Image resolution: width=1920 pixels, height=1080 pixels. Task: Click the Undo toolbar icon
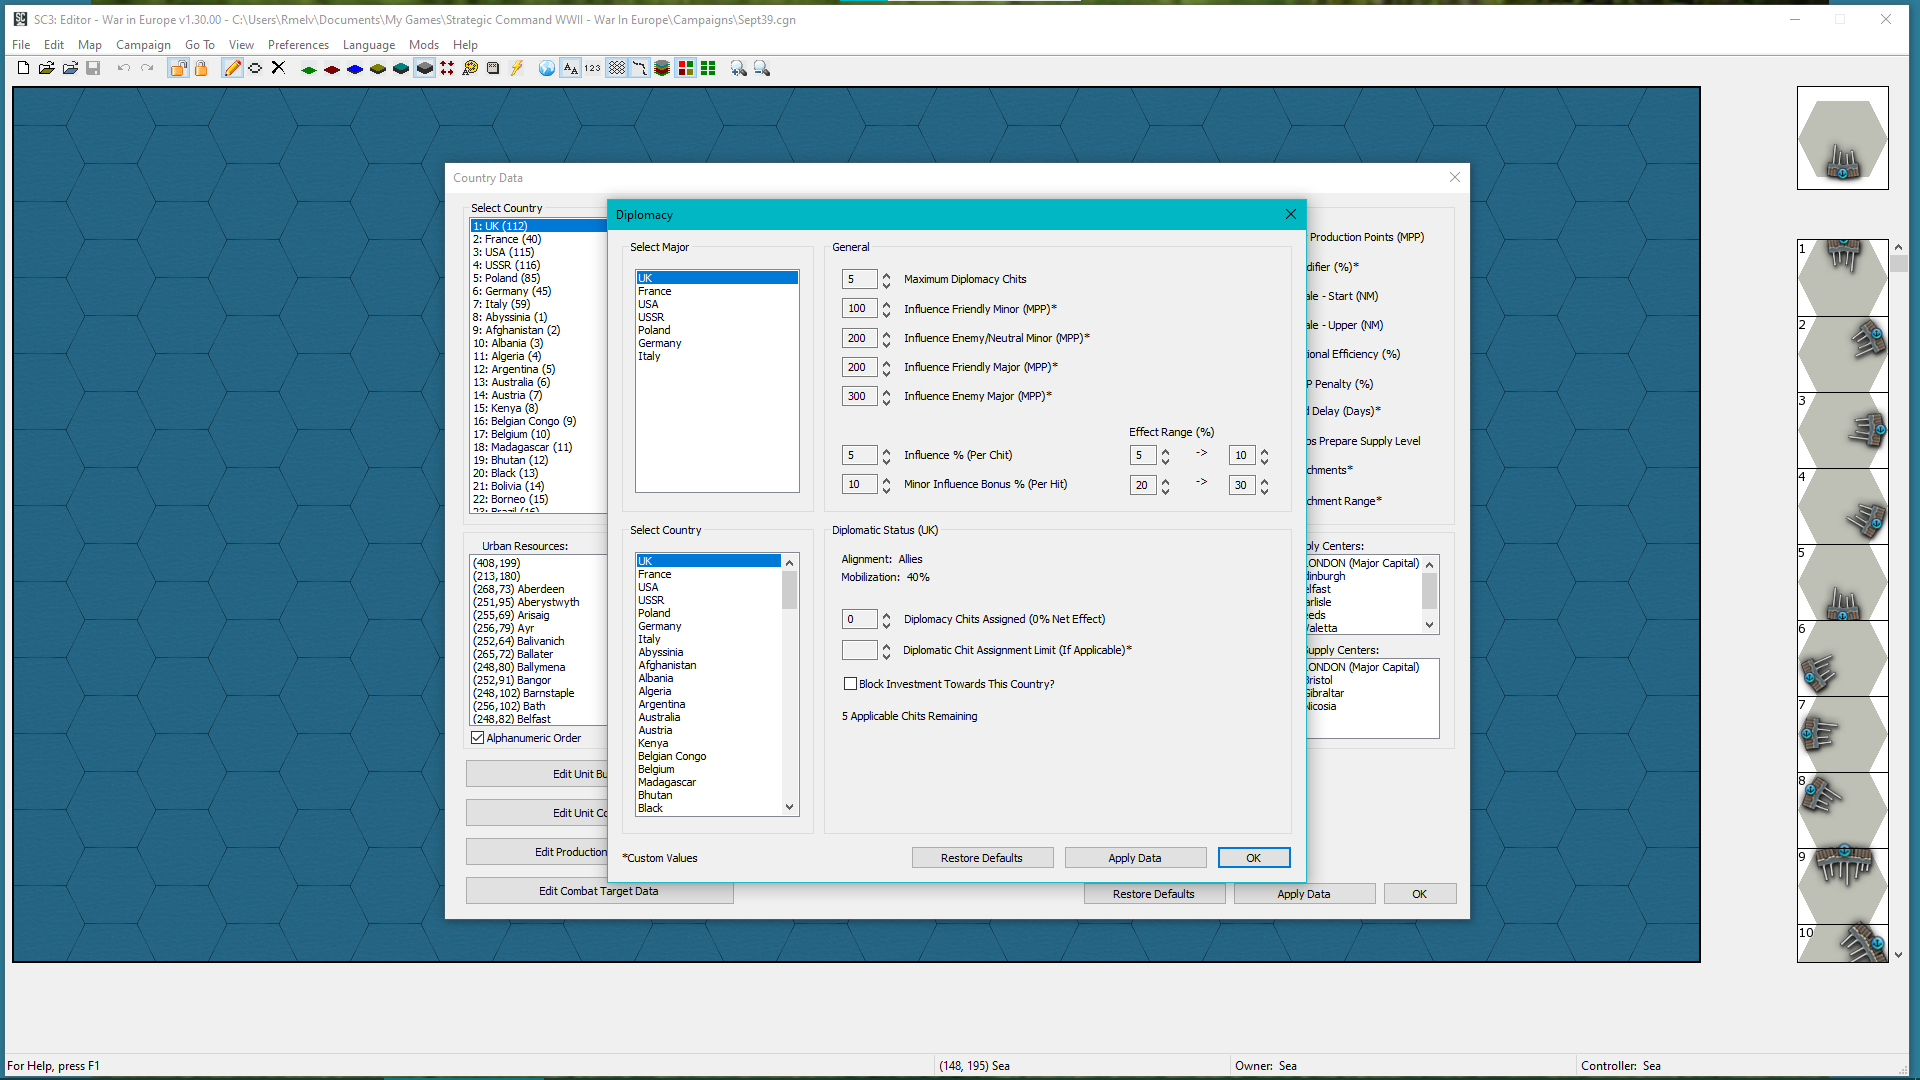tap(122, 68)
